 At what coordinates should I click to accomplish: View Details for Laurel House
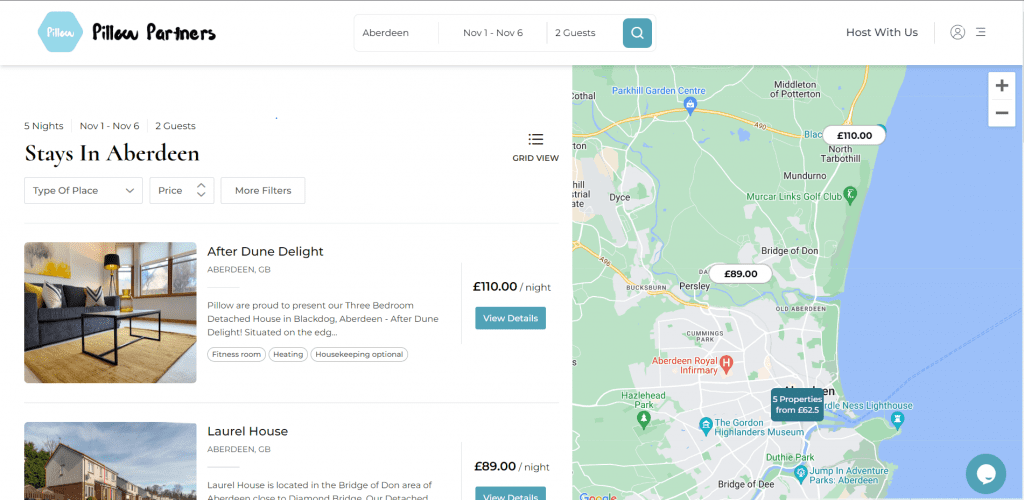(510, 493)
